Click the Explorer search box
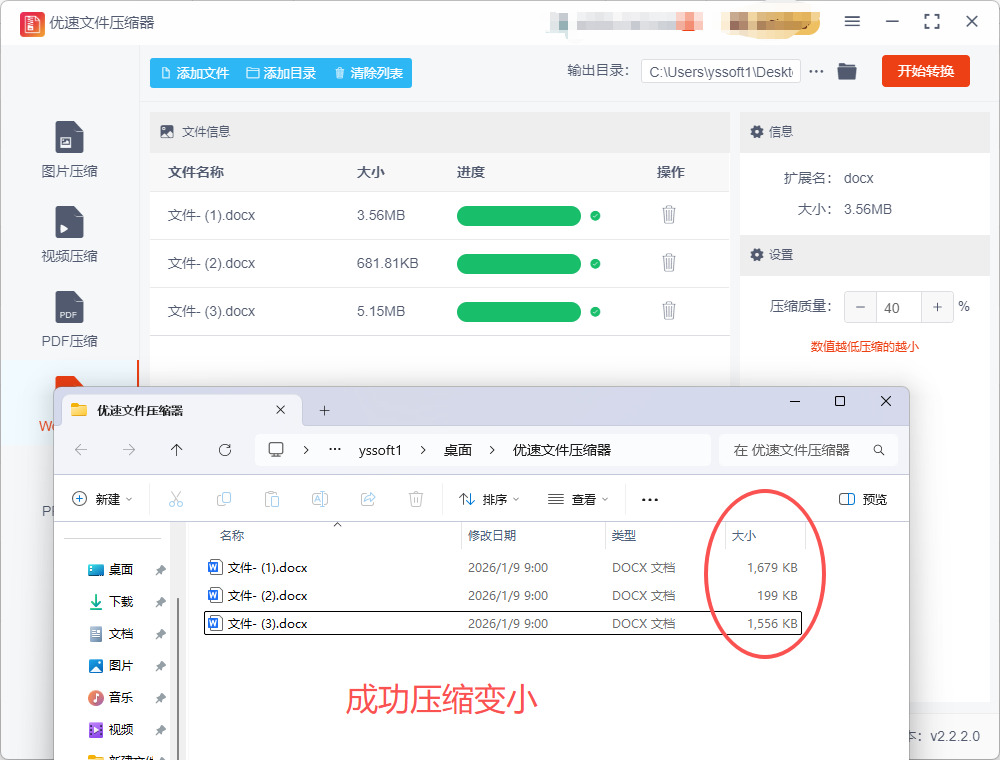Image resolution: width=1000 pixels, height=760 pixels. [x=800, y=450]
